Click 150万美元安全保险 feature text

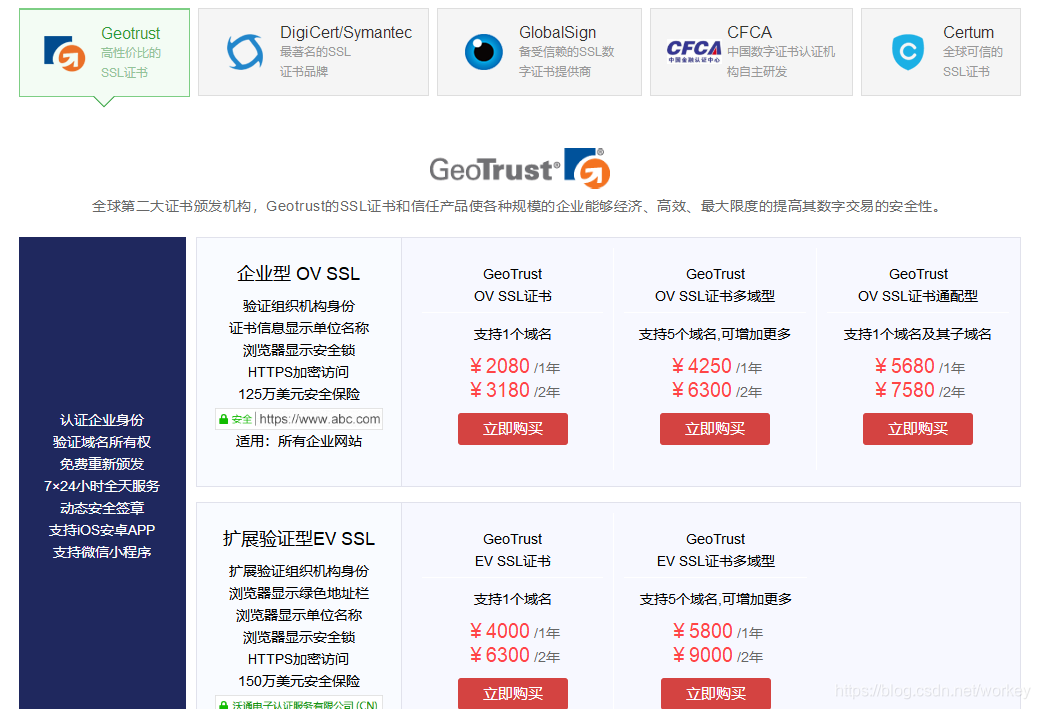point(299,681)
